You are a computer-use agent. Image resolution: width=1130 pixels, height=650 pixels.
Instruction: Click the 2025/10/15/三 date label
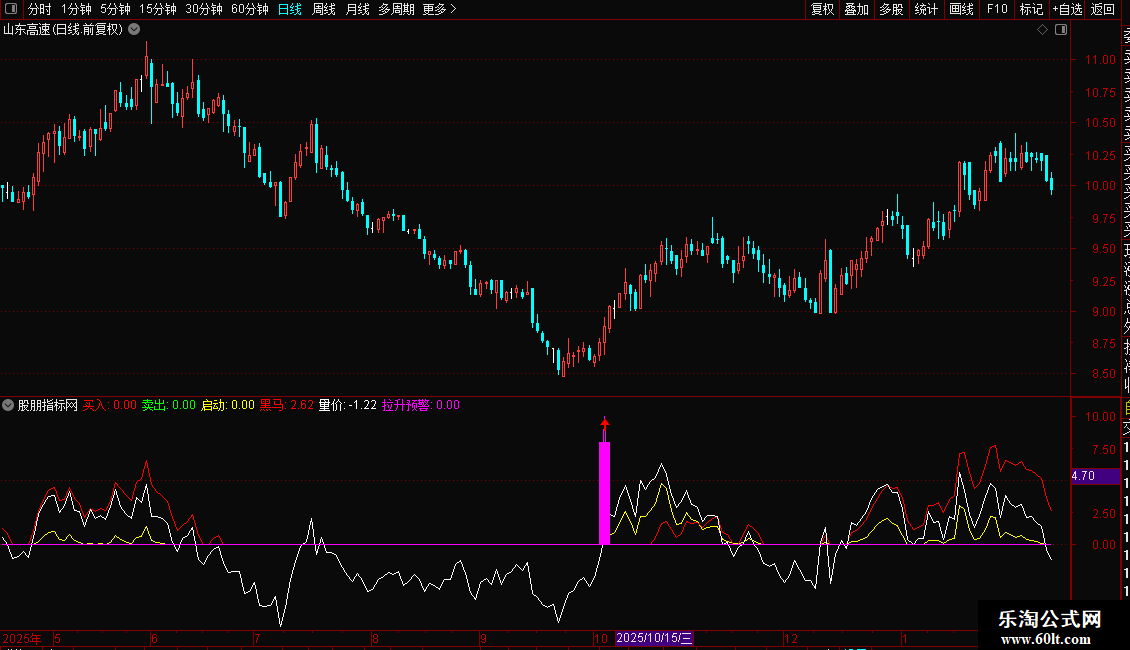654,638
